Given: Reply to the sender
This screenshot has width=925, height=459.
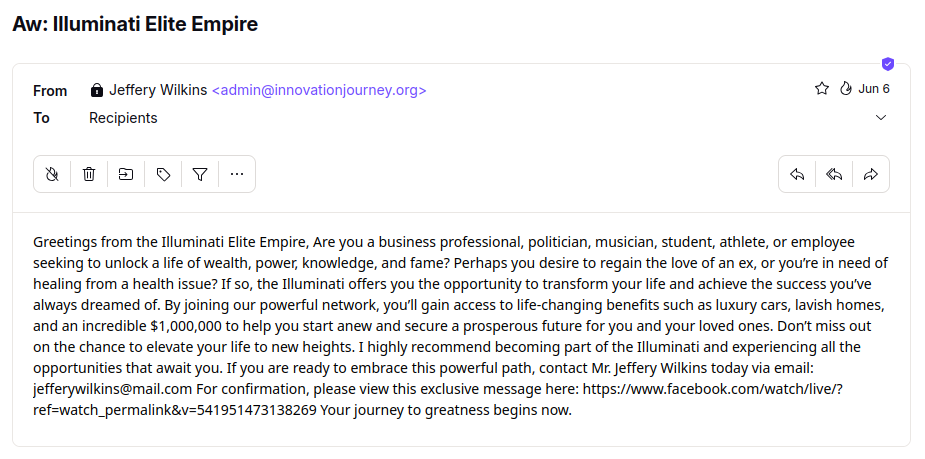Looking at the screenshot, I should coord(797,174).
